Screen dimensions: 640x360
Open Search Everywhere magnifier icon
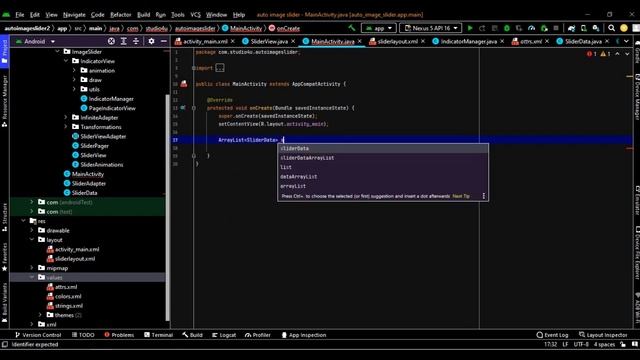click(611, 28)
